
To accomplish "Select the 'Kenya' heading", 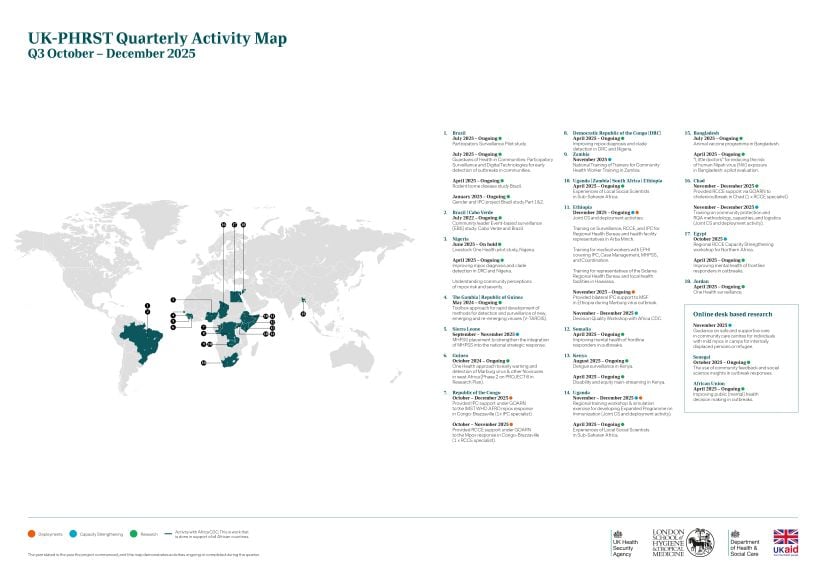I will point(579,355).
